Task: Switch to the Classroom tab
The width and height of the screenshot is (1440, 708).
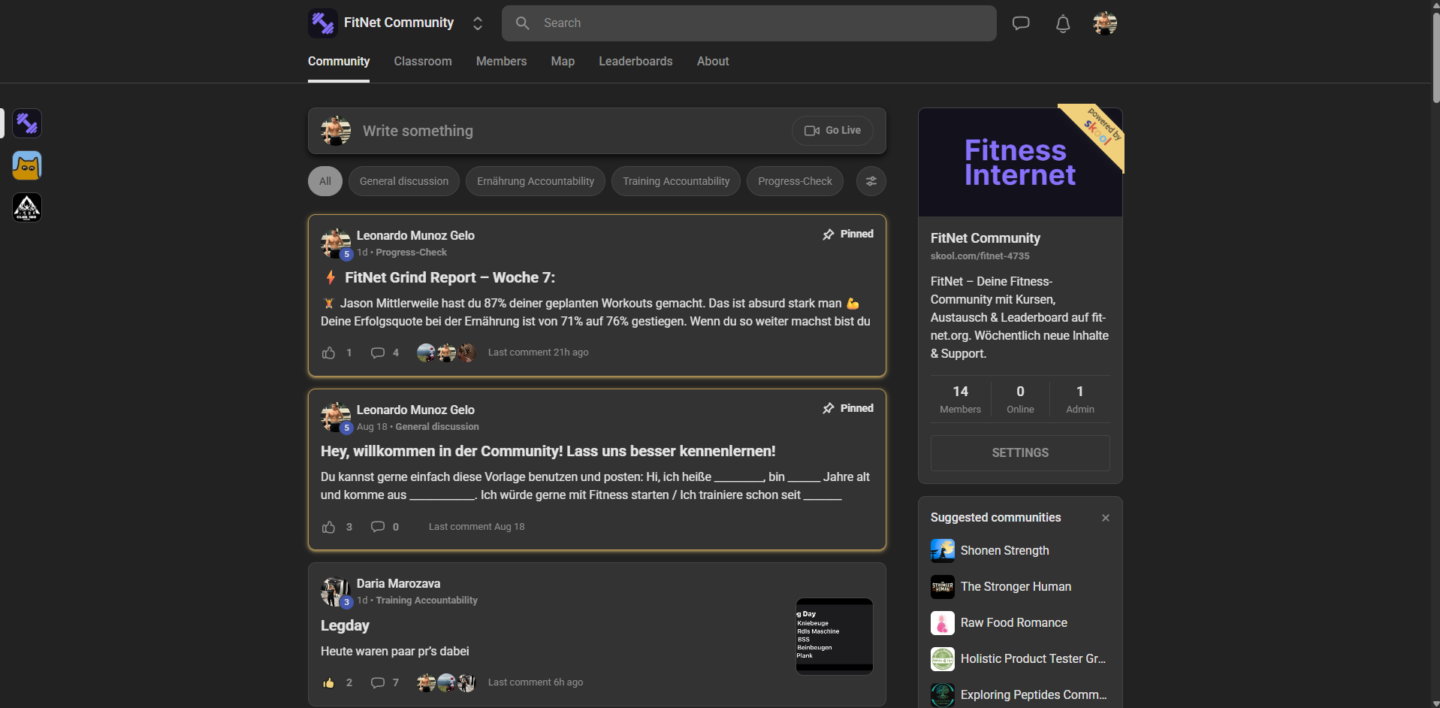Action: (422, 61)
